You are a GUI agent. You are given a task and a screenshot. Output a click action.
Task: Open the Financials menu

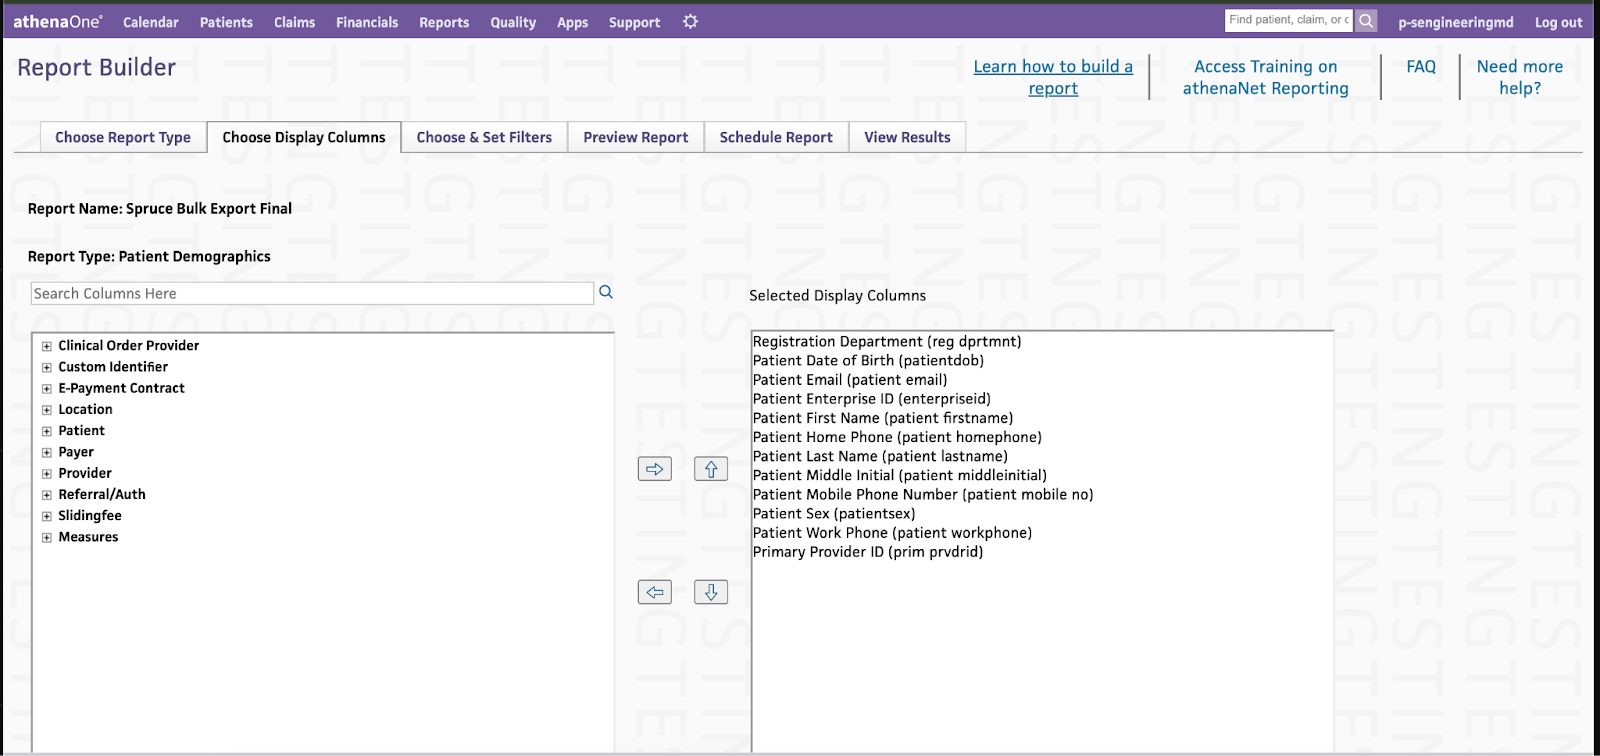[367, 22]
